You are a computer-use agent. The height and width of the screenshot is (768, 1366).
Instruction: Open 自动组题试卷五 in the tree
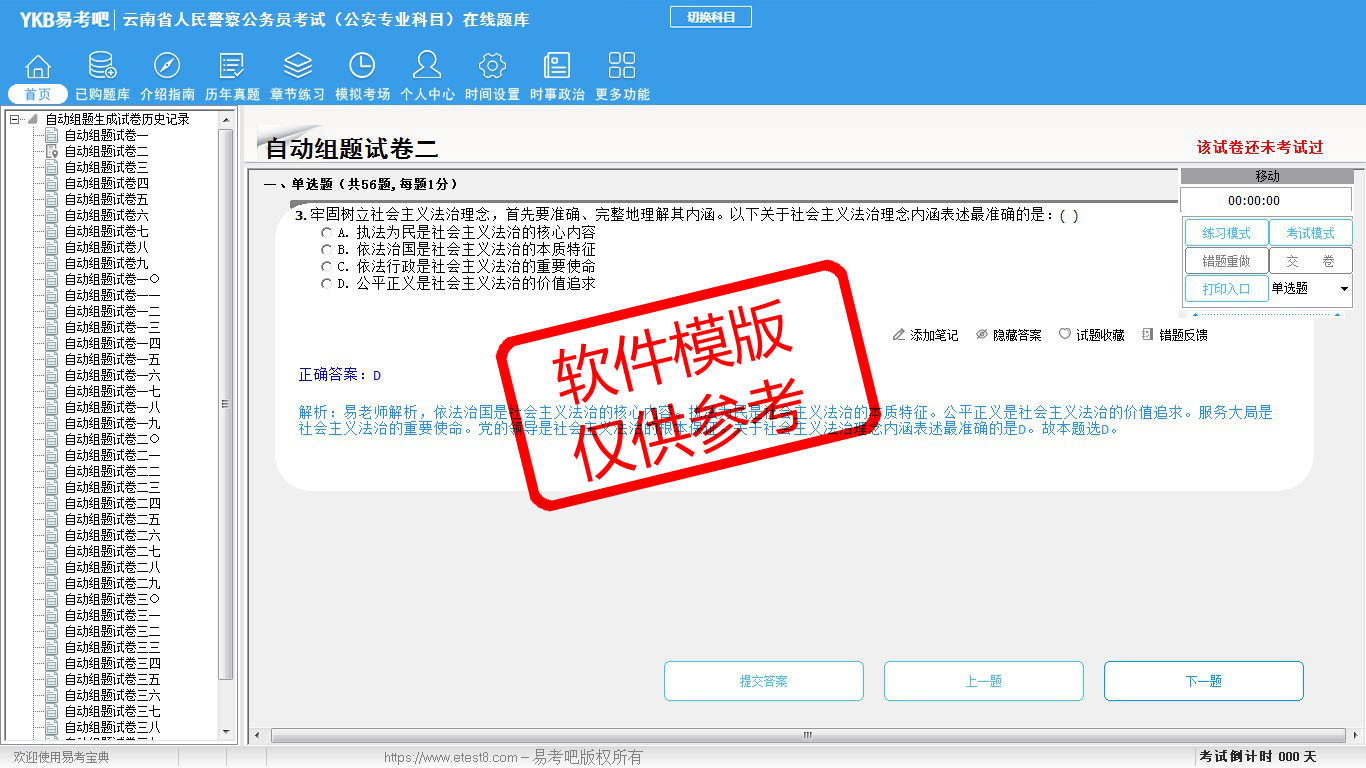(106, 199)
